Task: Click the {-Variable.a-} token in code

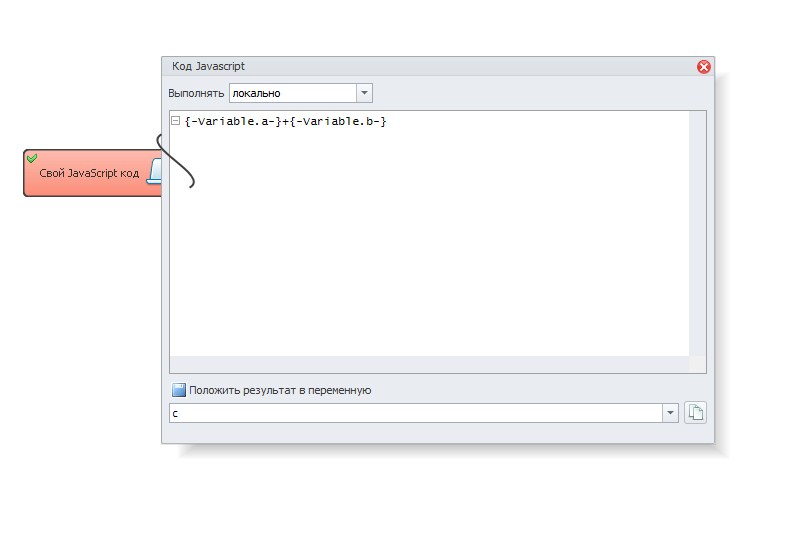Action: [x=233, y=121]
